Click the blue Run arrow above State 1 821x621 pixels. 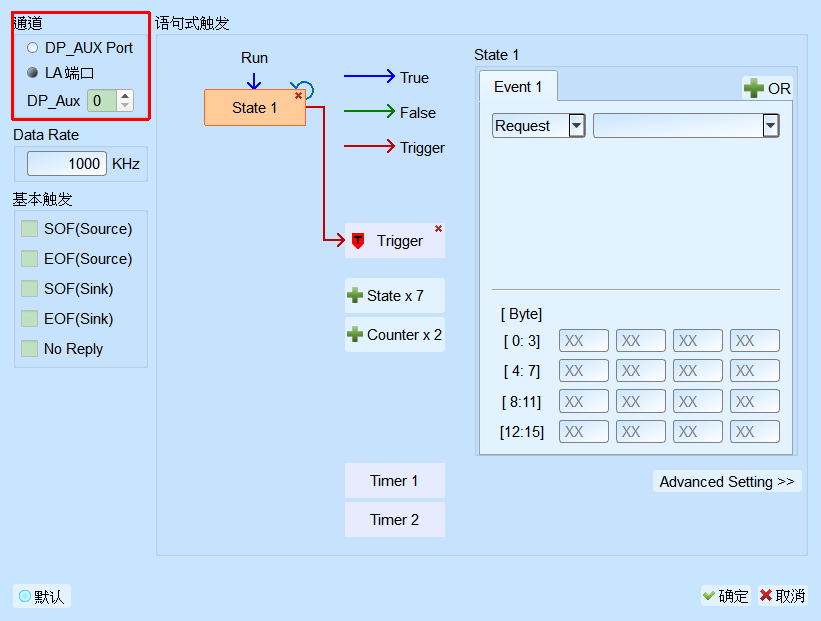point(254,80)
